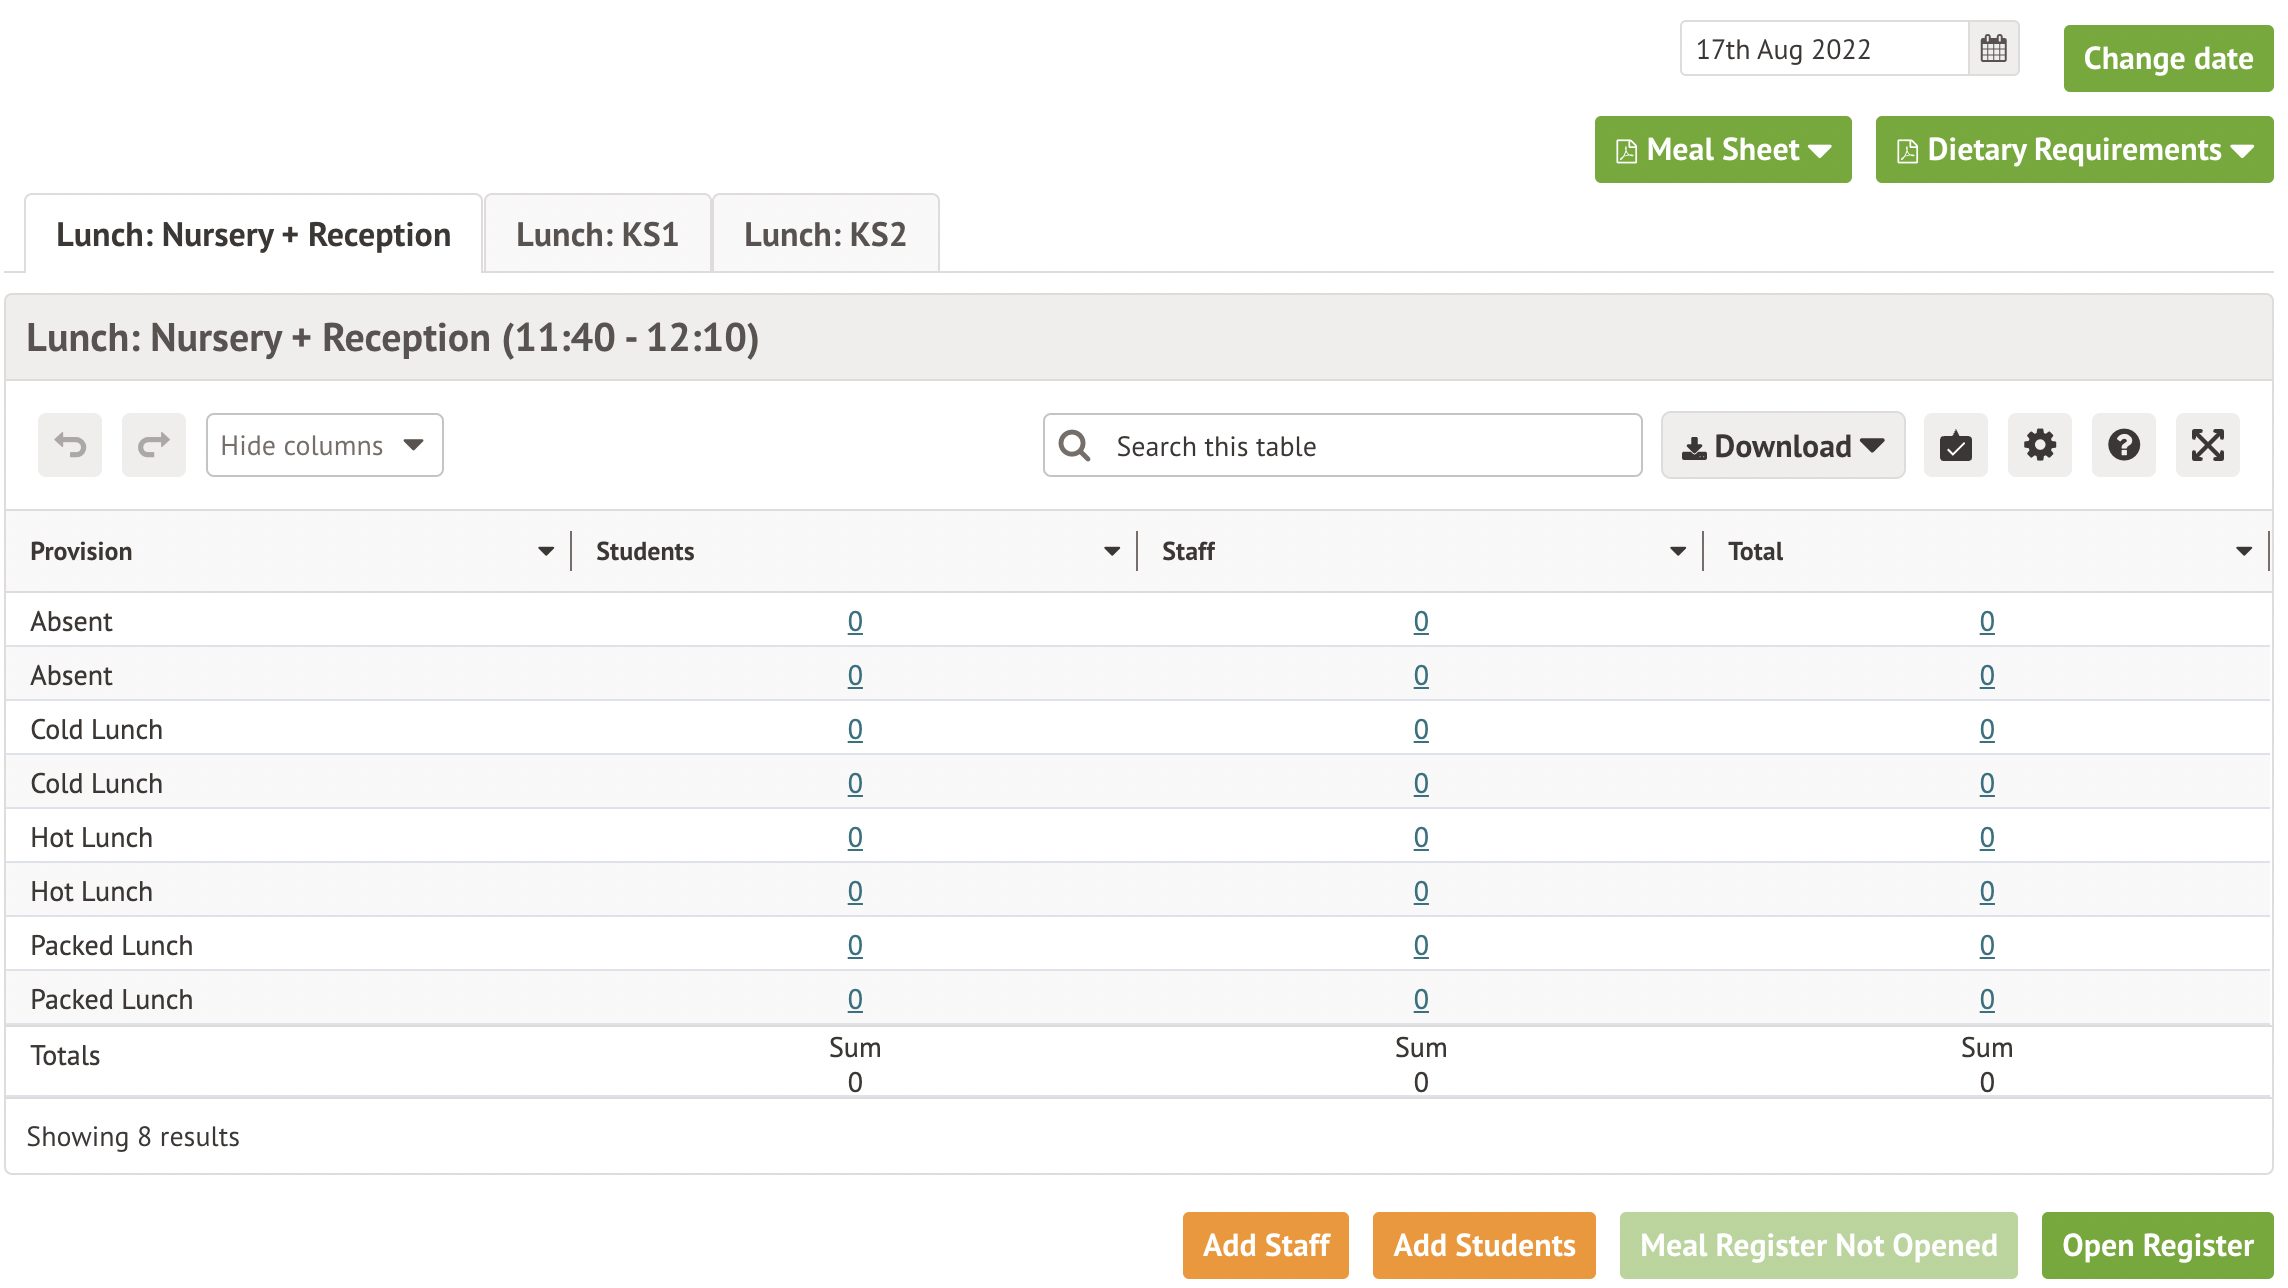Screen dimensions: 2288x1288
Task: Click the redo arrow icon
Action: [154, 445]
